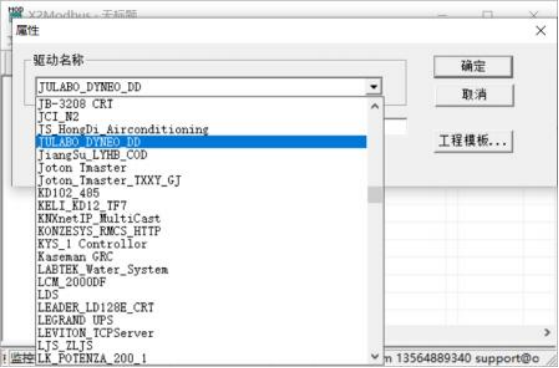This screenshot has width=559, height=368.
Task: Select LDS driver
Action: 201,295
